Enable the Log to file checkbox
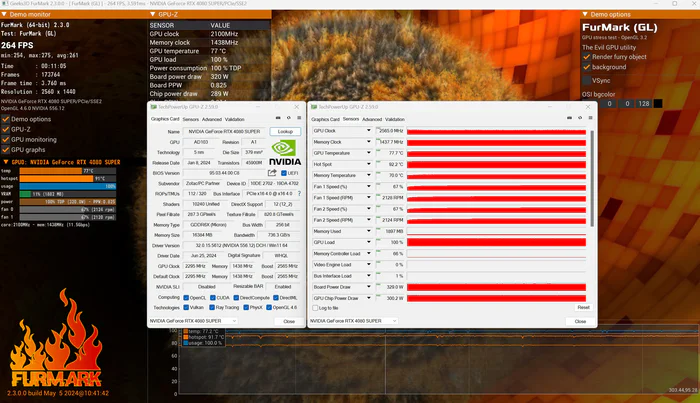 pyautogui.click(x=315, y=308)
